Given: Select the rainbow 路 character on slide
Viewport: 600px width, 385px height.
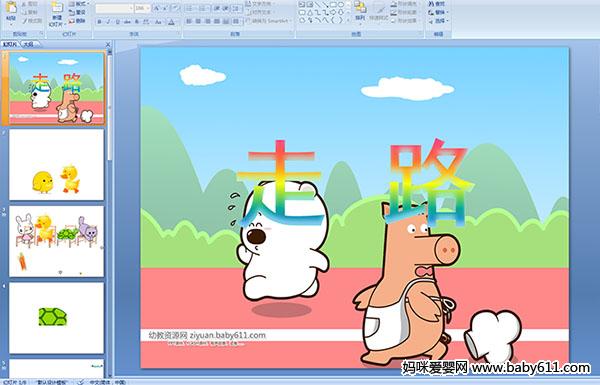Looking at the screenshot, I should click(429, 183).
